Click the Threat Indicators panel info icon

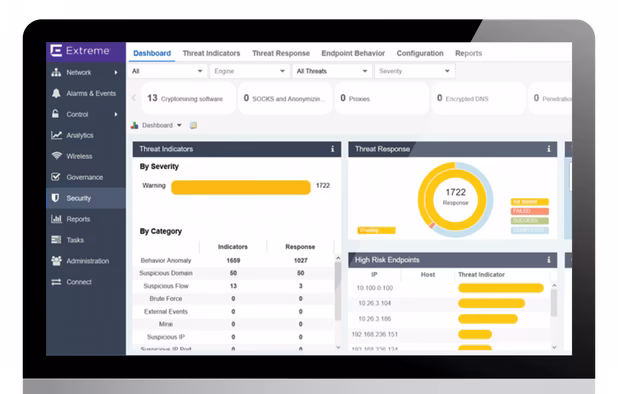[x=333, y=149]
